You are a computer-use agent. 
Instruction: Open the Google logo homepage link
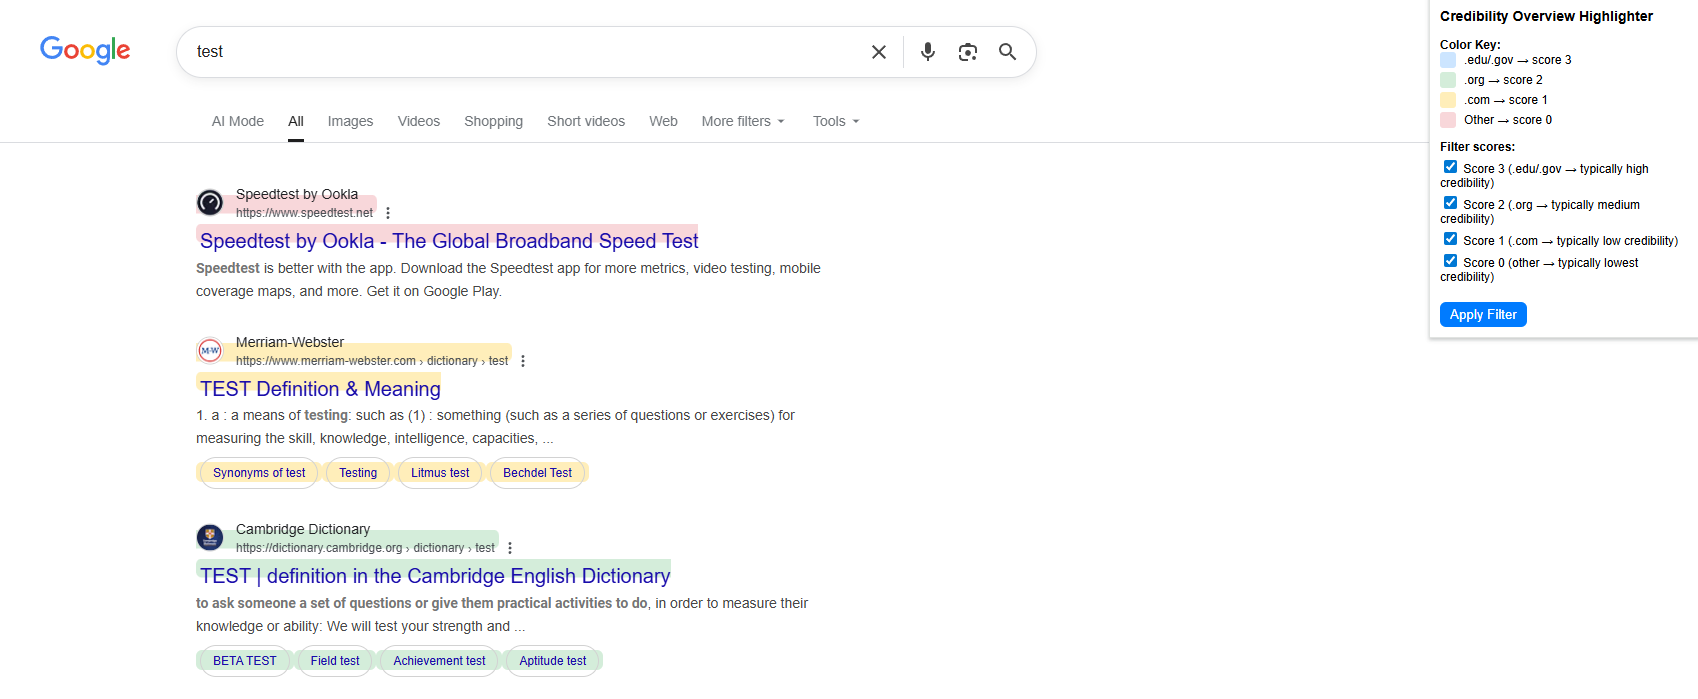(x=85, y=50)
